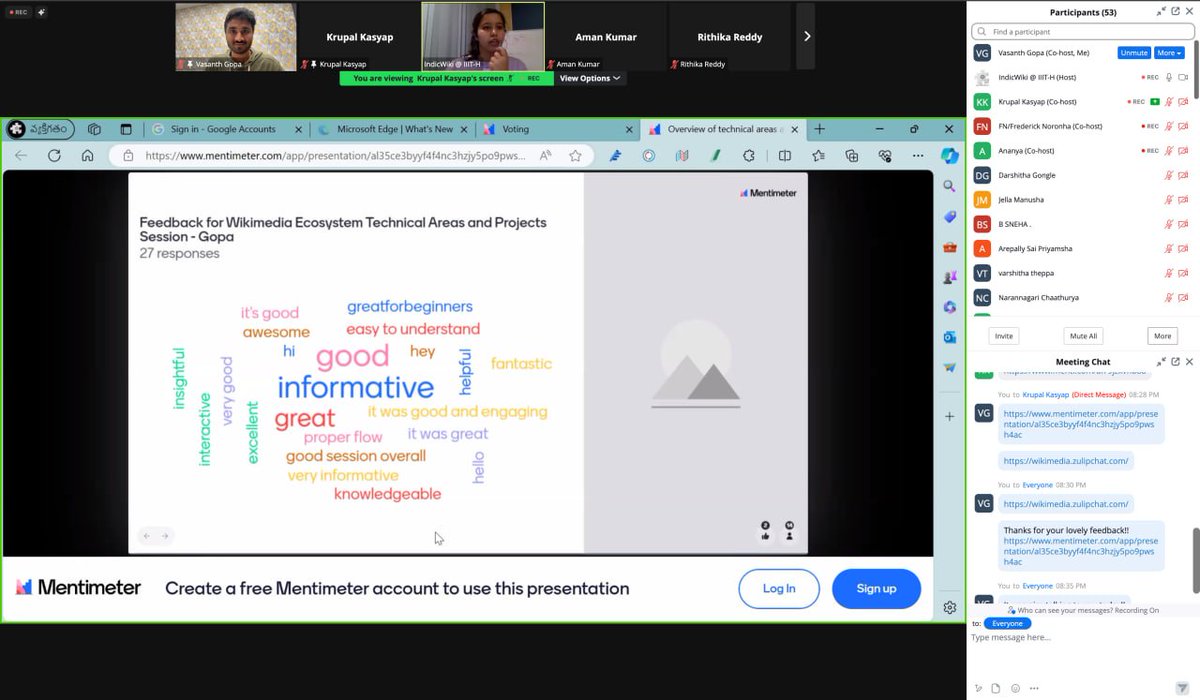Click the Invite button

point(1003,336)
